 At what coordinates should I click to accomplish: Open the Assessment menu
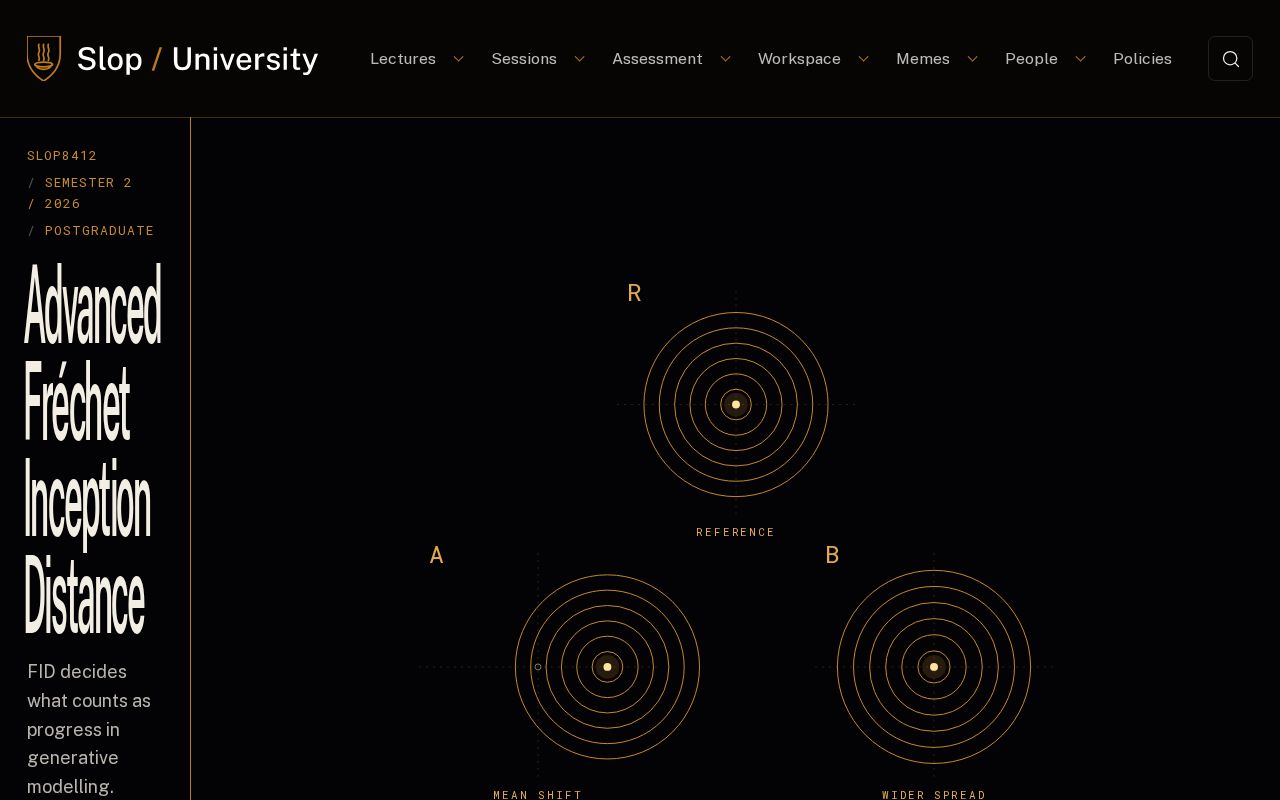pyautogui.click(x=657, y=59)
